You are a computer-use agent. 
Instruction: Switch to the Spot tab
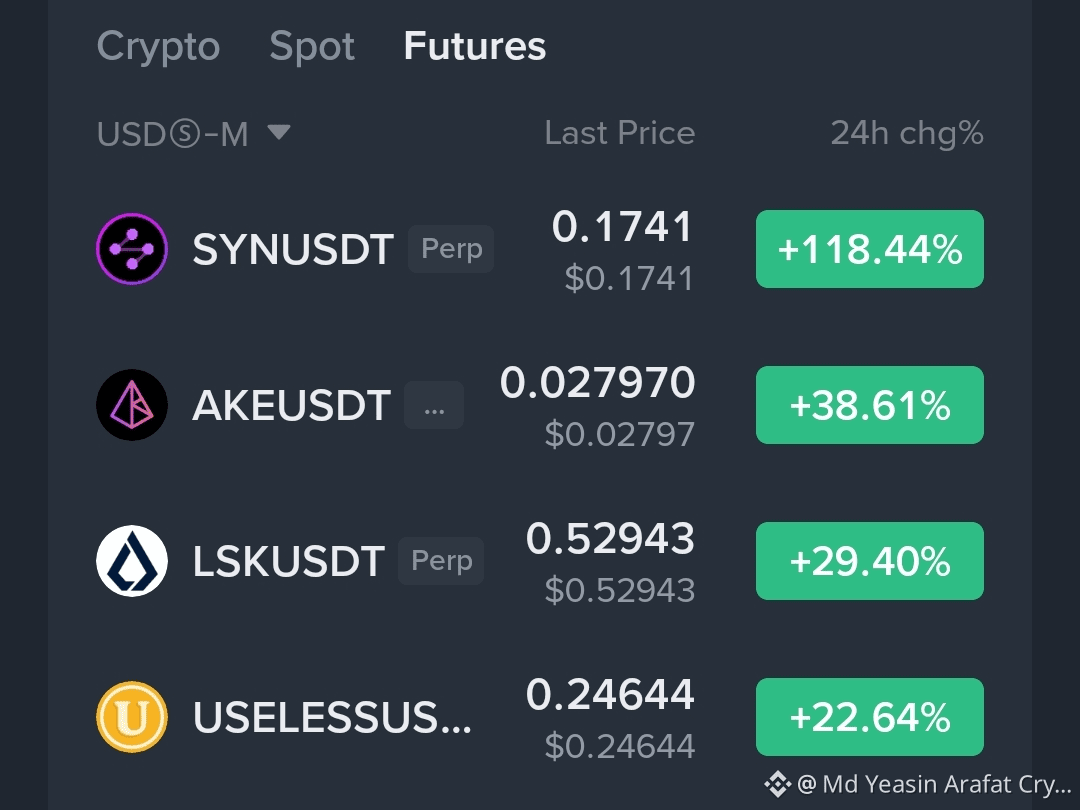click(x=312, y=47)
